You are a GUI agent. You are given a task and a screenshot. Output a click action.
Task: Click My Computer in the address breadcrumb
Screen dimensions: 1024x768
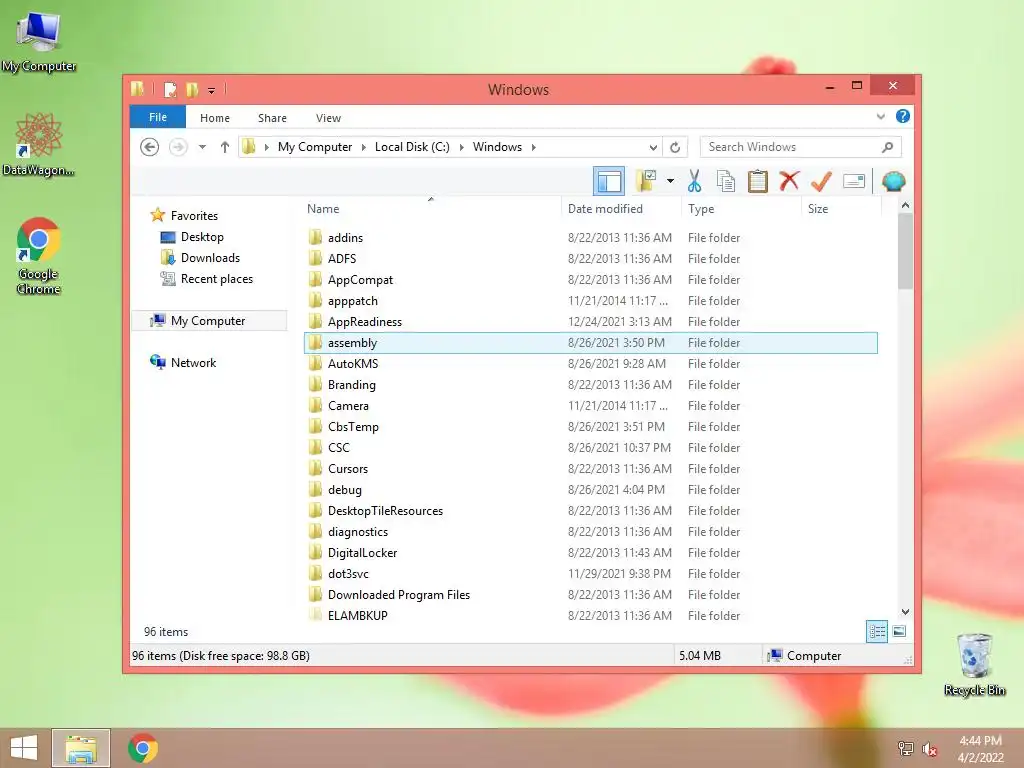pyautogui.click(x=315, y=147)
